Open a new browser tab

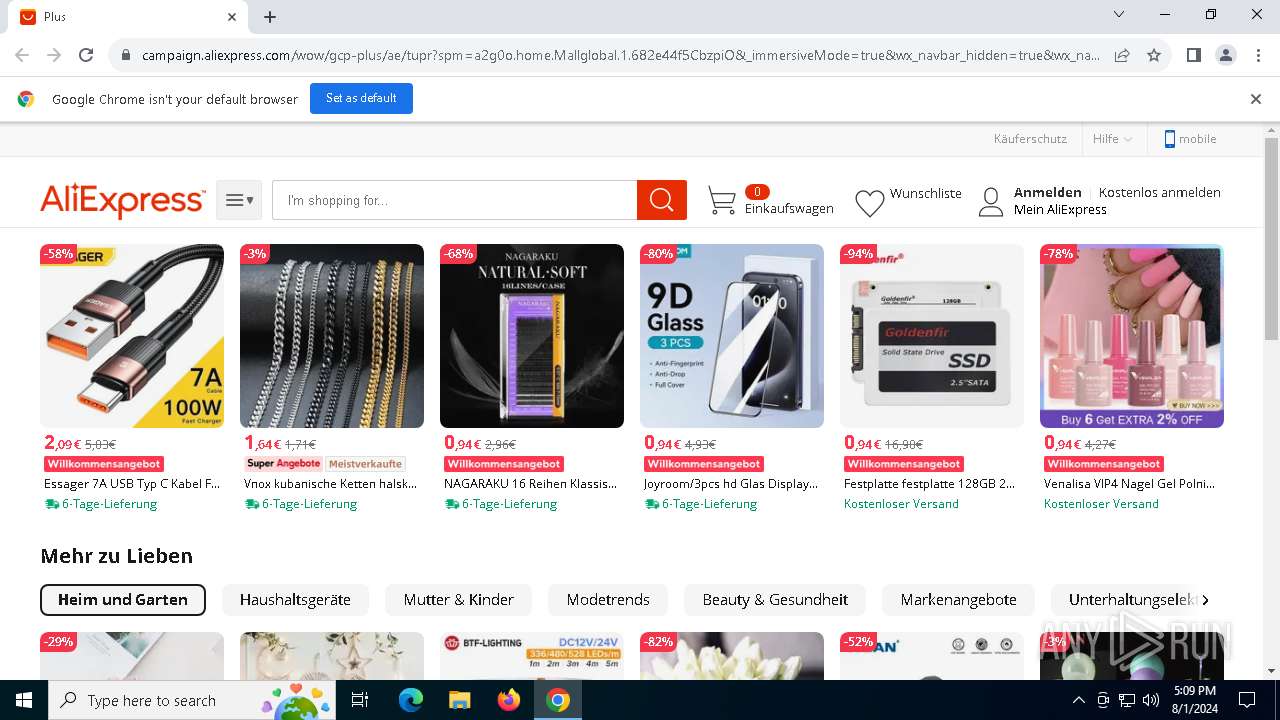pyautogui.click(x=270, y=17)
